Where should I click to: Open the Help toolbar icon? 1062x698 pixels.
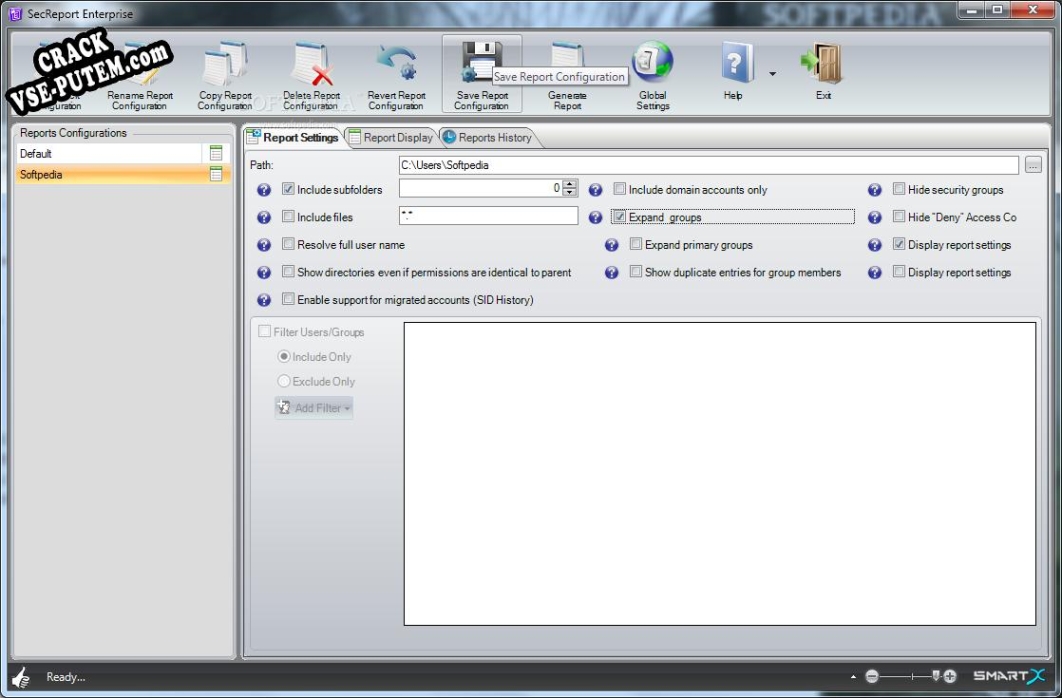(736, 63)
